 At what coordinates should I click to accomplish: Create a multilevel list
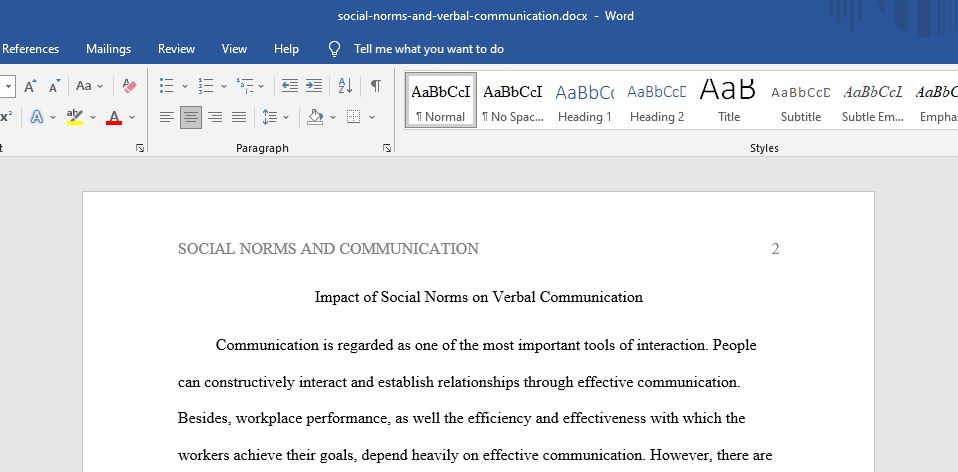[x=244, y=86]
